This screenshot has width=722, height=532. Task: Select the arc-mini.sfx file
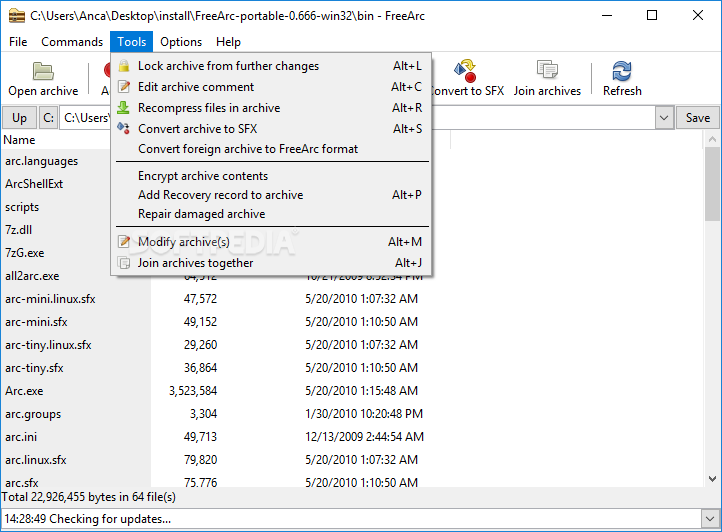36,322
